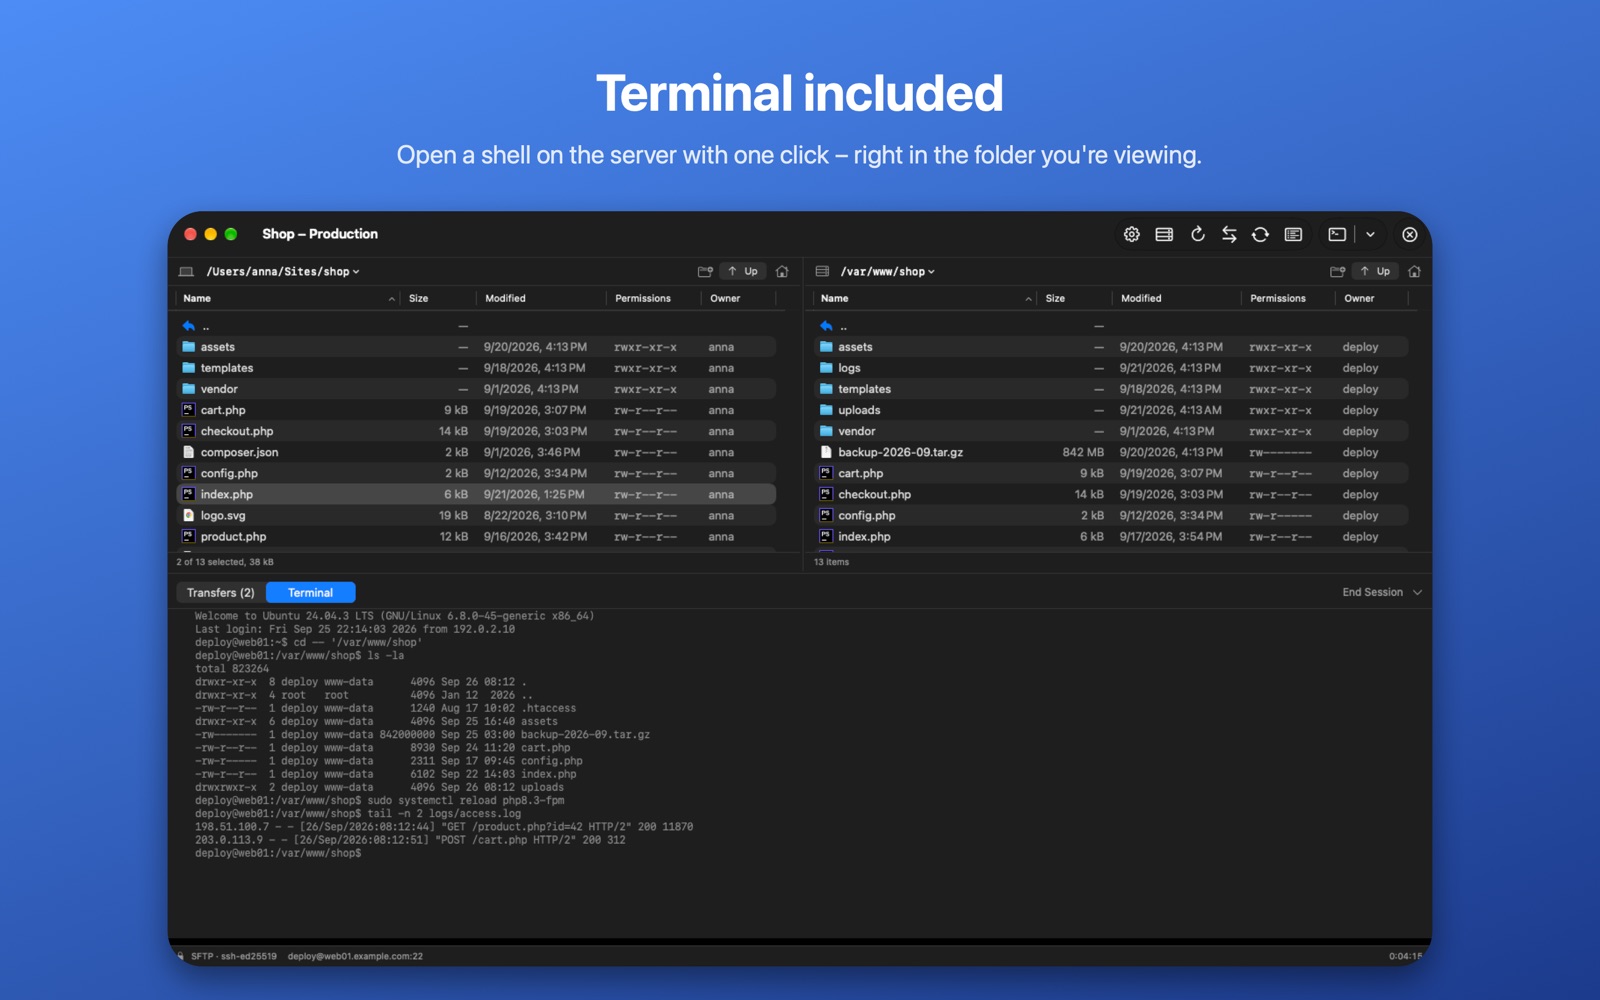Click the terminal icon in the toolbar
This screenshot has width=1600, height=1000.
(1337, 234)
